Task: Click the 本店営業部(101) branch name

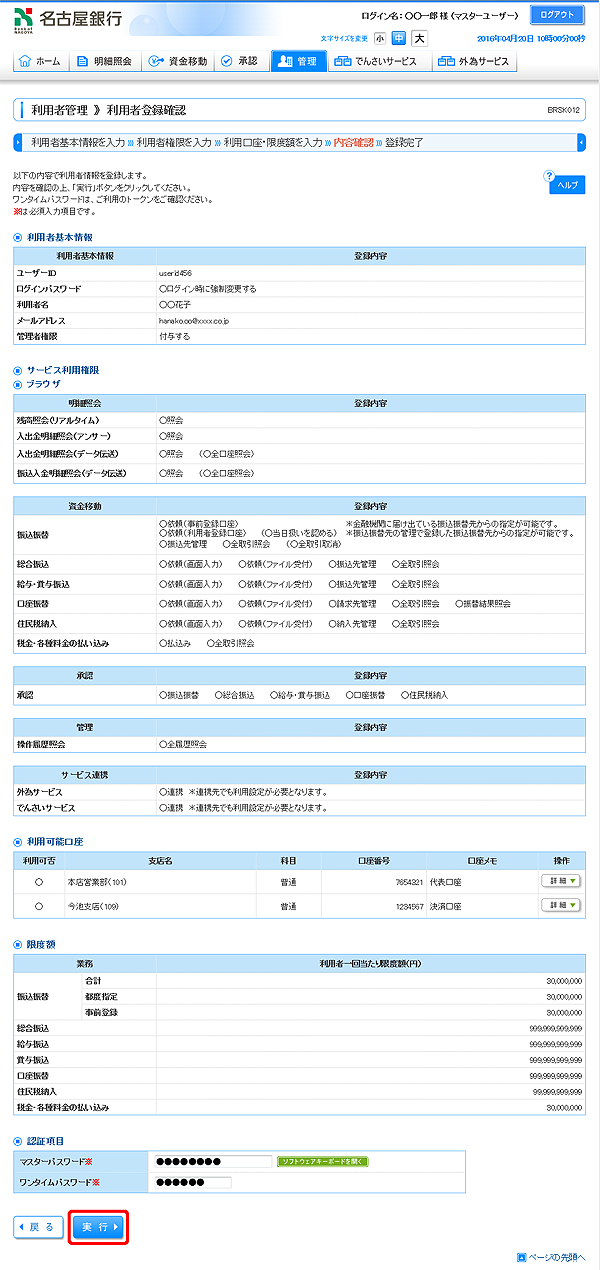Action: (x=97, y=880)
